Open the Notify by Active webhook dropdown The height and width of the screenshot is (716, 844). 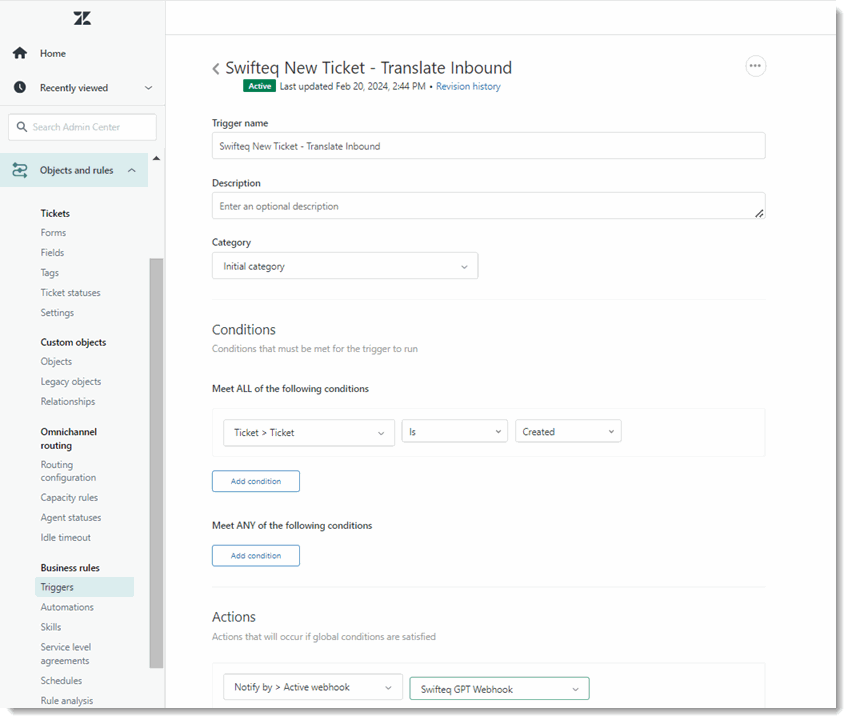tap(313, 687)
